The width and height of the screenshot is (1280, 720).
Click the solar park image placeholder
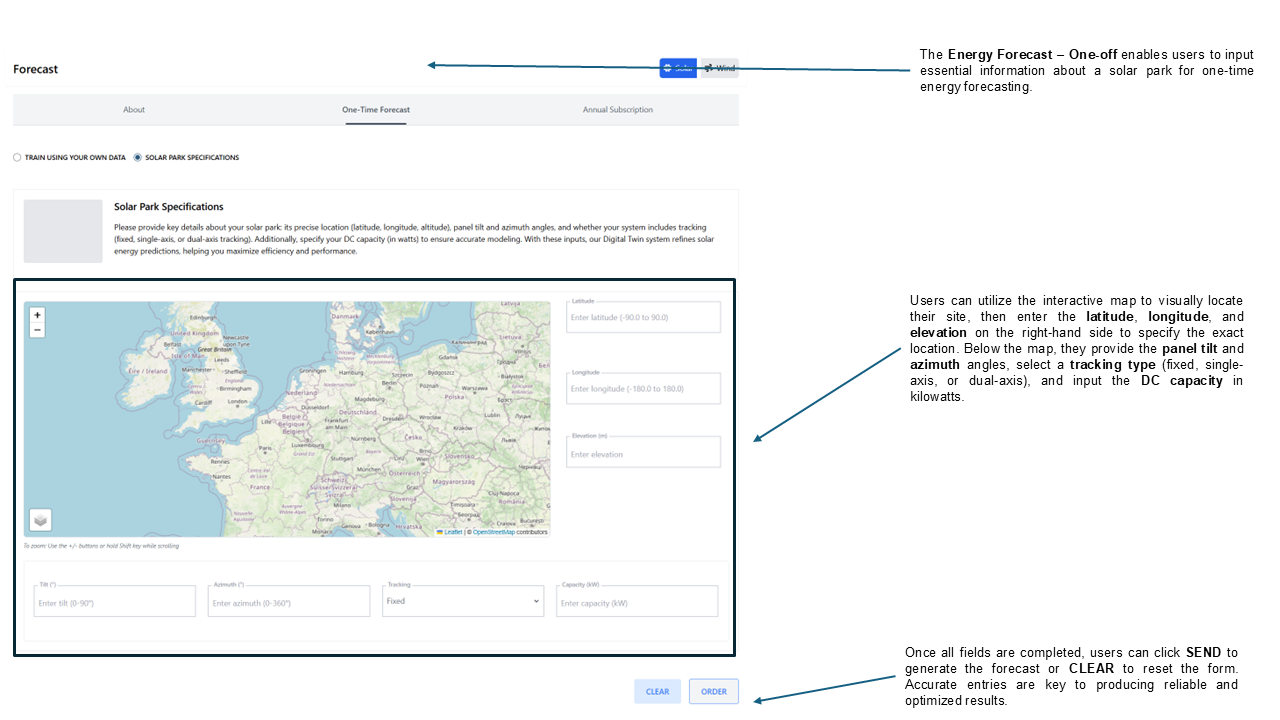pyautogui.click(x=63, y=231)
